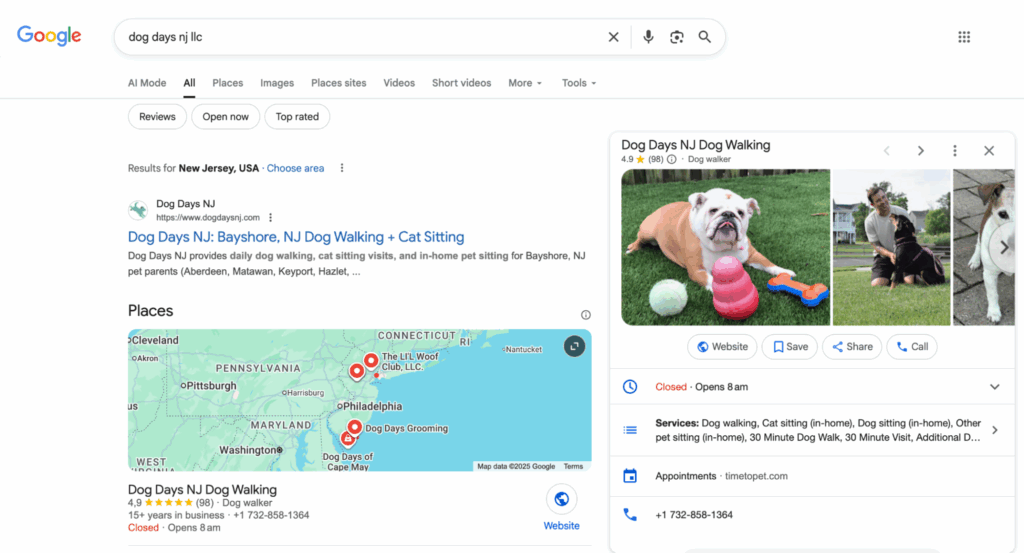Go to next result in side panel

(921, 151)
